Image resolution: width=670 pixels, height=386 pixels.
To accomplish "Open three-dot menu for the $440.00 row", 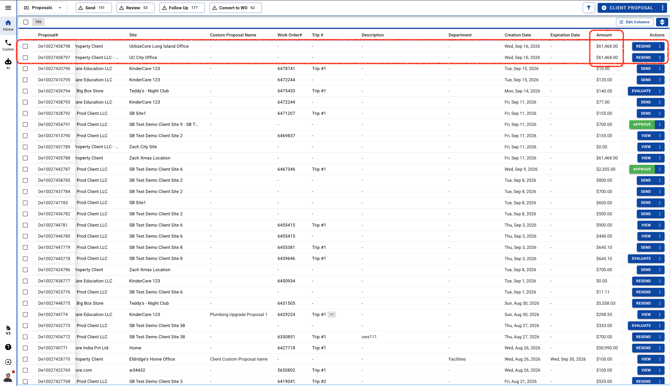I will pyautogui.click(x=660, y=236).
